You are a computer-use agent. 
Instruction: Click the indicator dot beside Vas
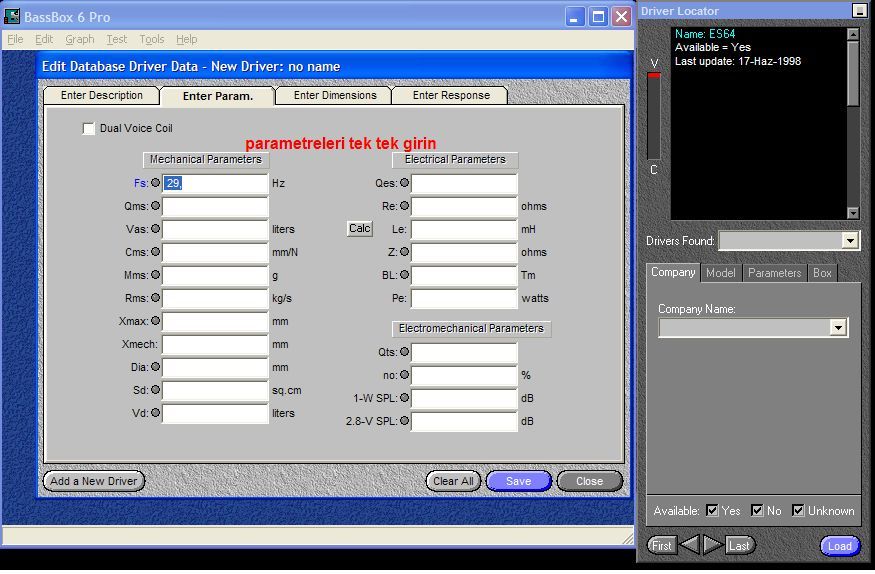click(155, 229)
